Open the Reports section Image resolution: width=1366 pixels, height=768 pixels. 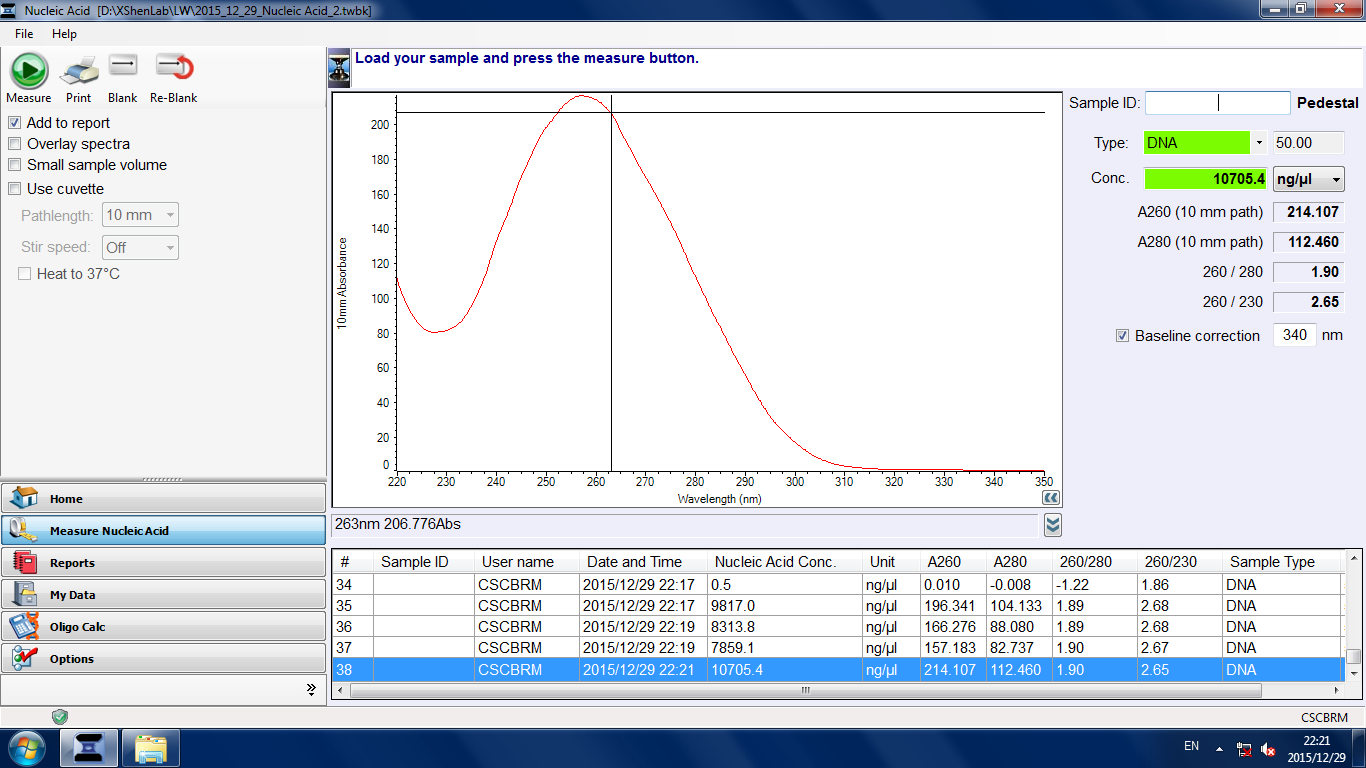tap(164, 563)
